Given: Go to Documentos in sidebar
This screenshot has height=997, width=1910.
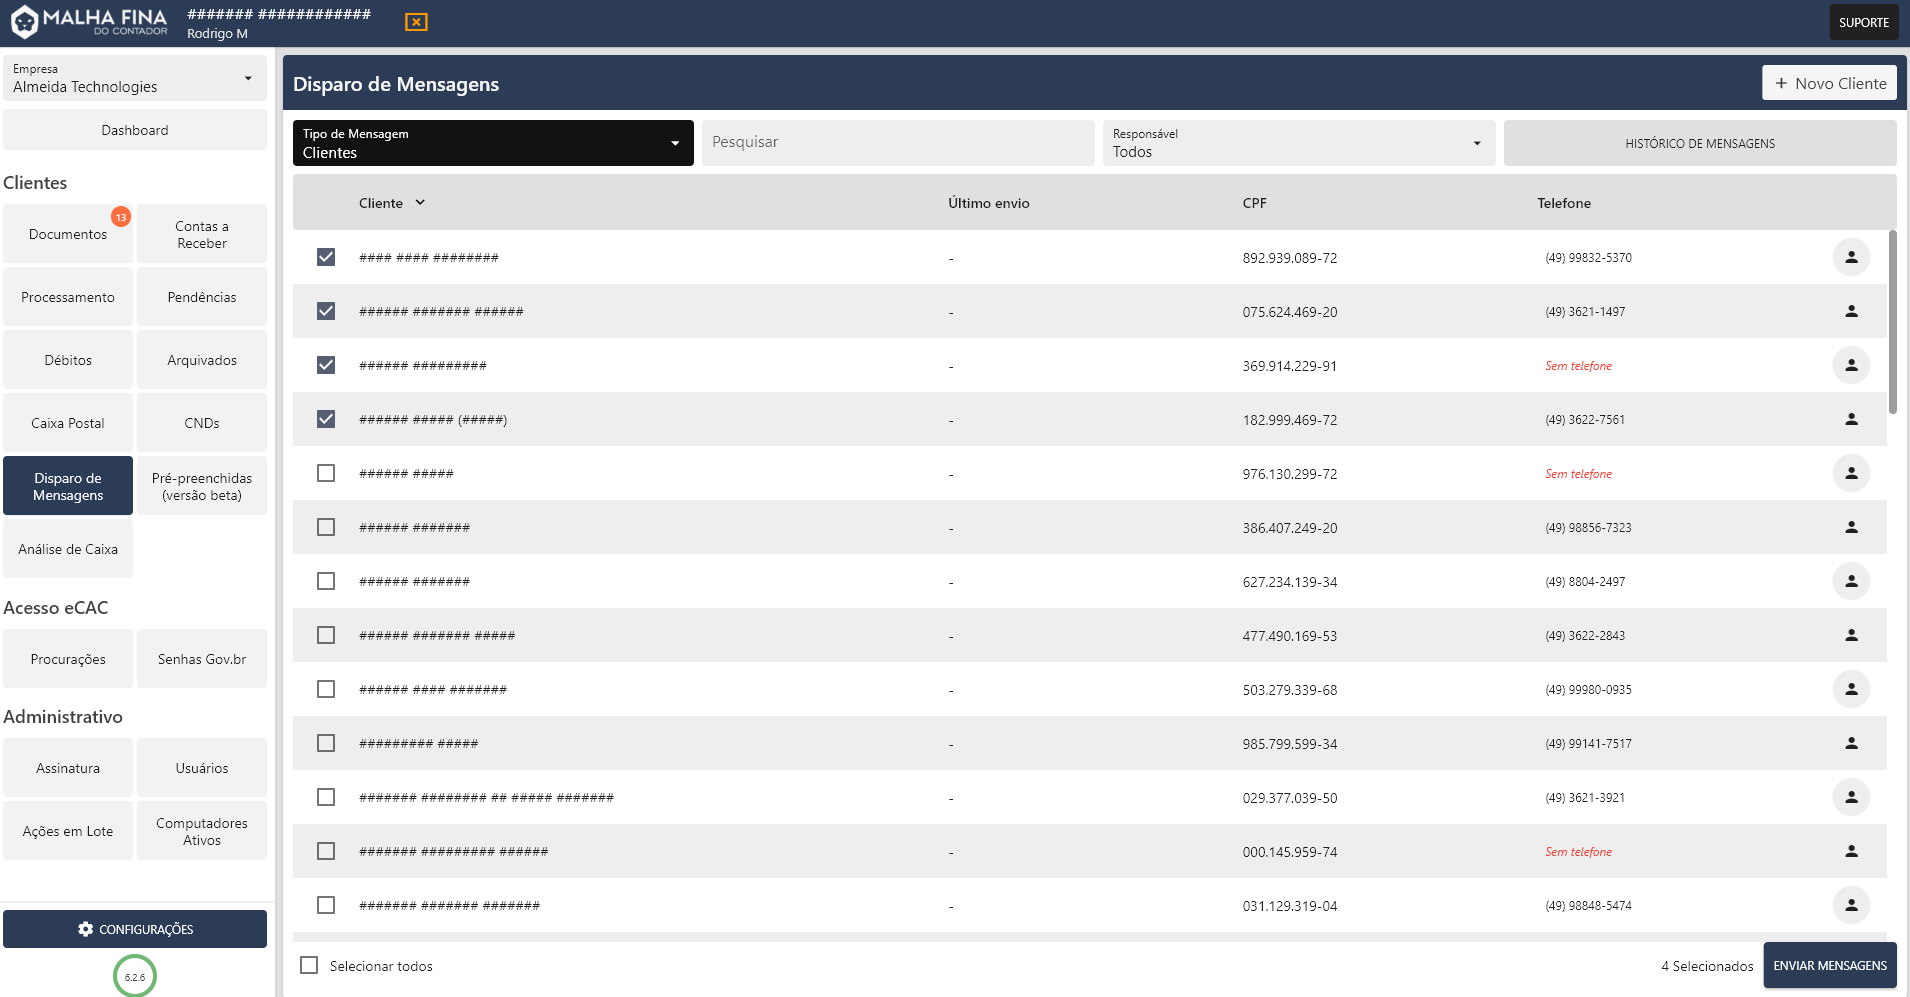Looking at the screenshot, I should click(x=68, y=234).
